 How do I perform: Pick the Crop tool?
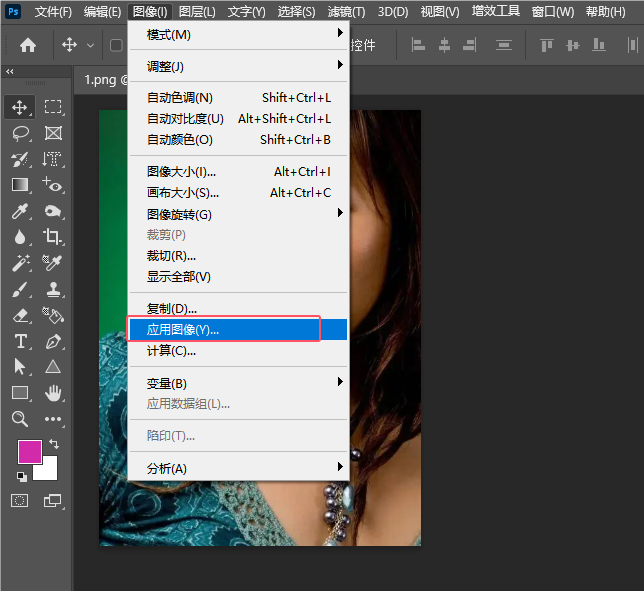pos(53,237)
